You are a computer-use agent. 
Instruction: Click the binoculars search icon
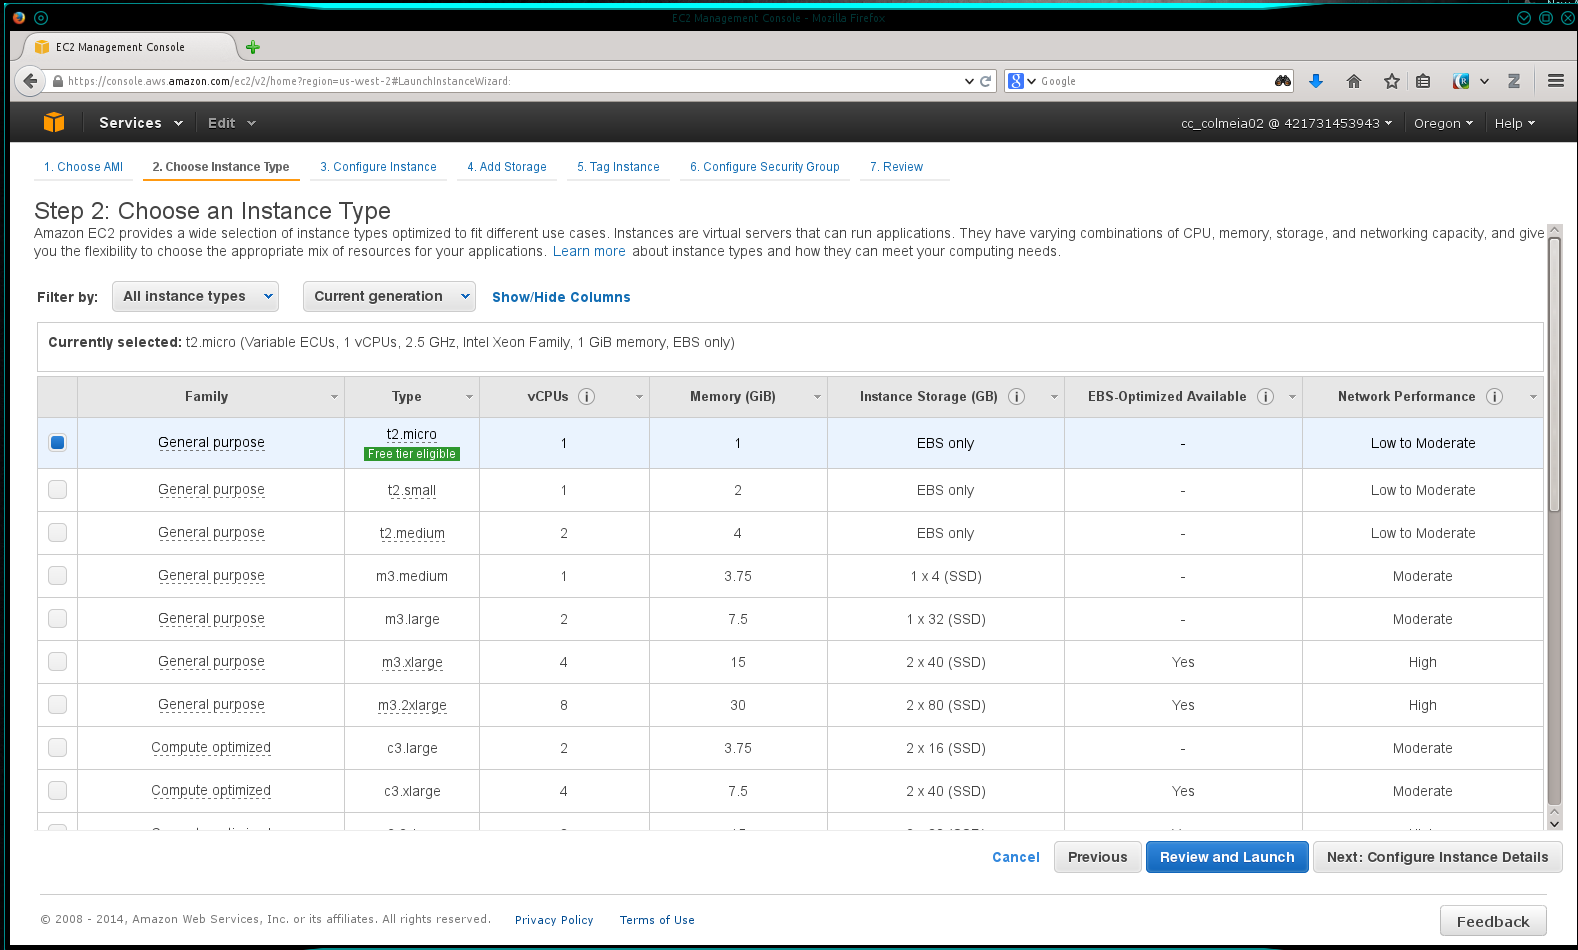point(1283,81)
